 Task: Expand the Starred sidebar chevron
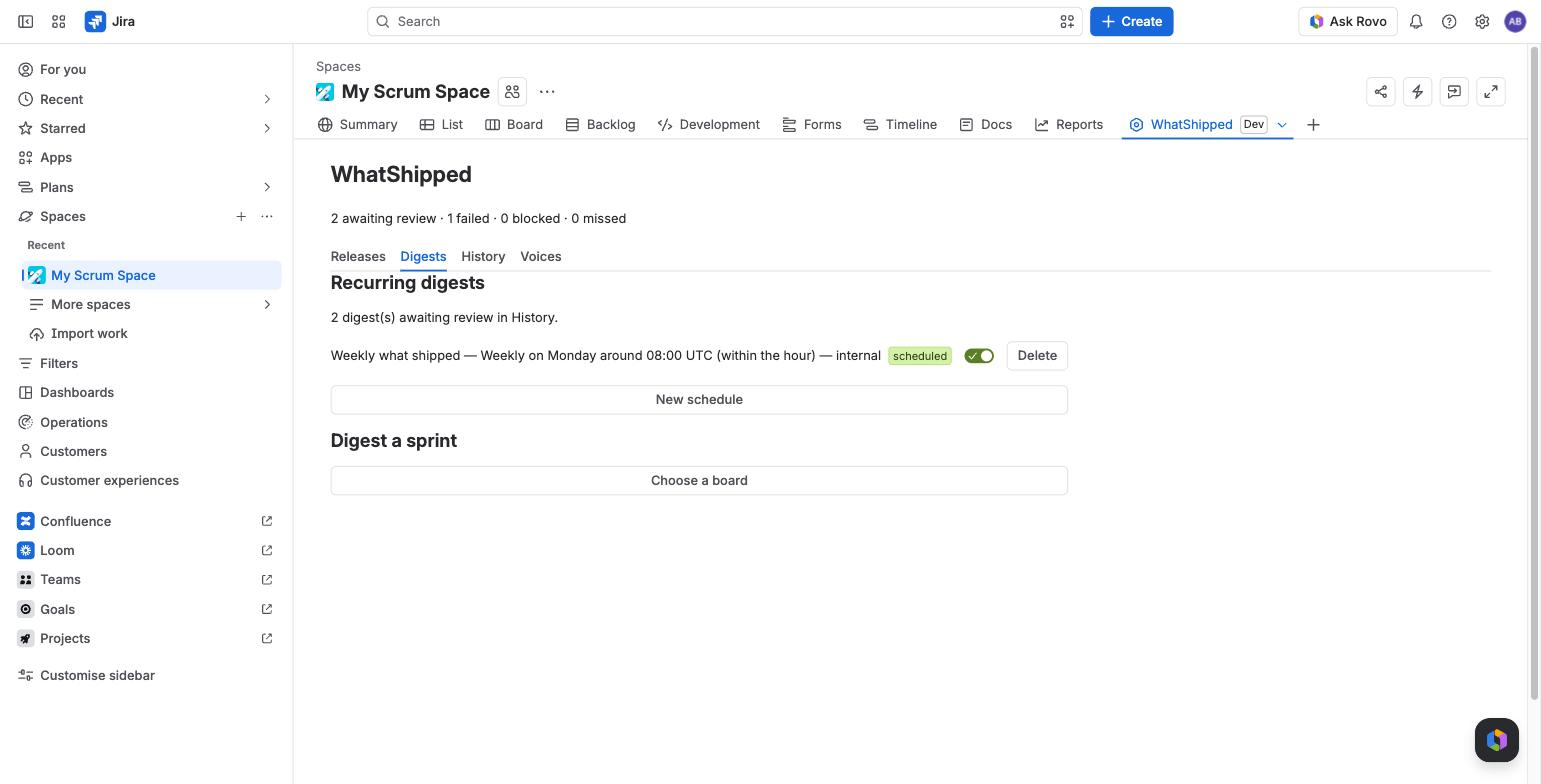click(x=267, y=128)
